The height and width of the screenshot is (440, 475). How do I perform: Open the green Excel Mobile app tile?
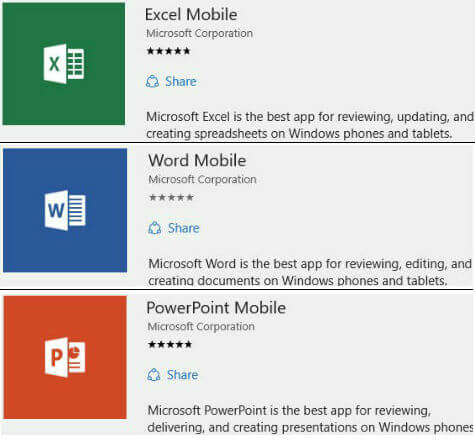[x=64, y=64]
